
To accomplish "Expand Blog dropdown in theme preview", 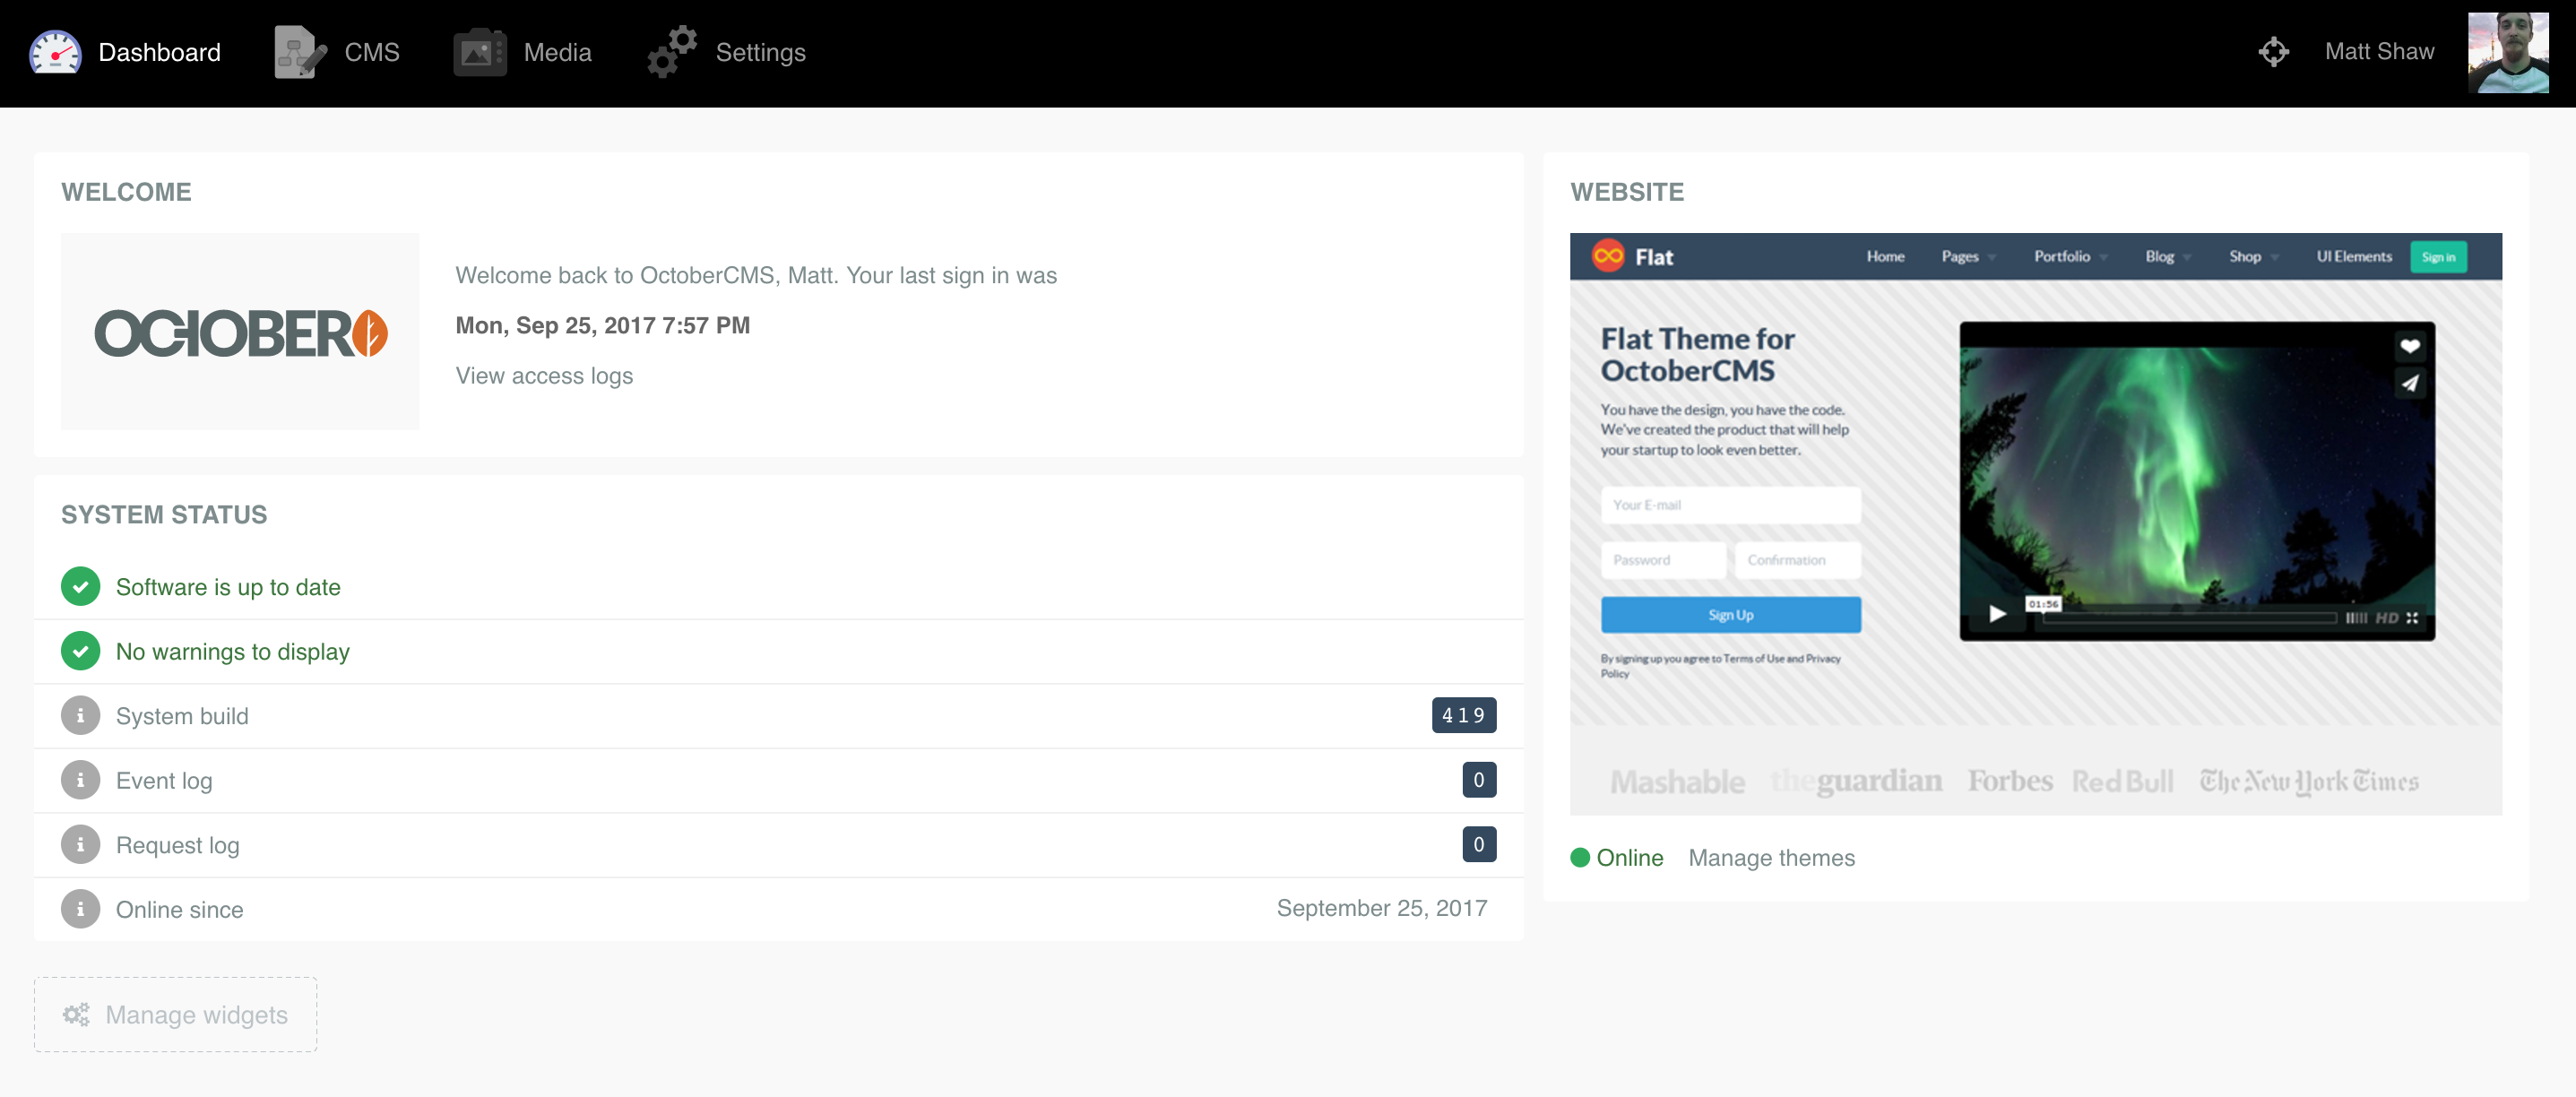I will (2167, 256).
